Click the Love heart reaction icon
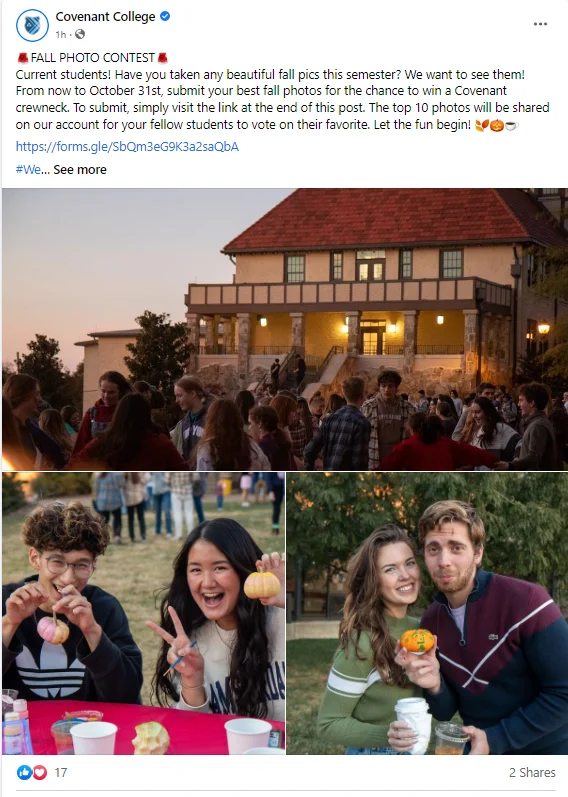The height and width of the screenshot is (797, 568). pyautogui.click(x=39, y=772)
